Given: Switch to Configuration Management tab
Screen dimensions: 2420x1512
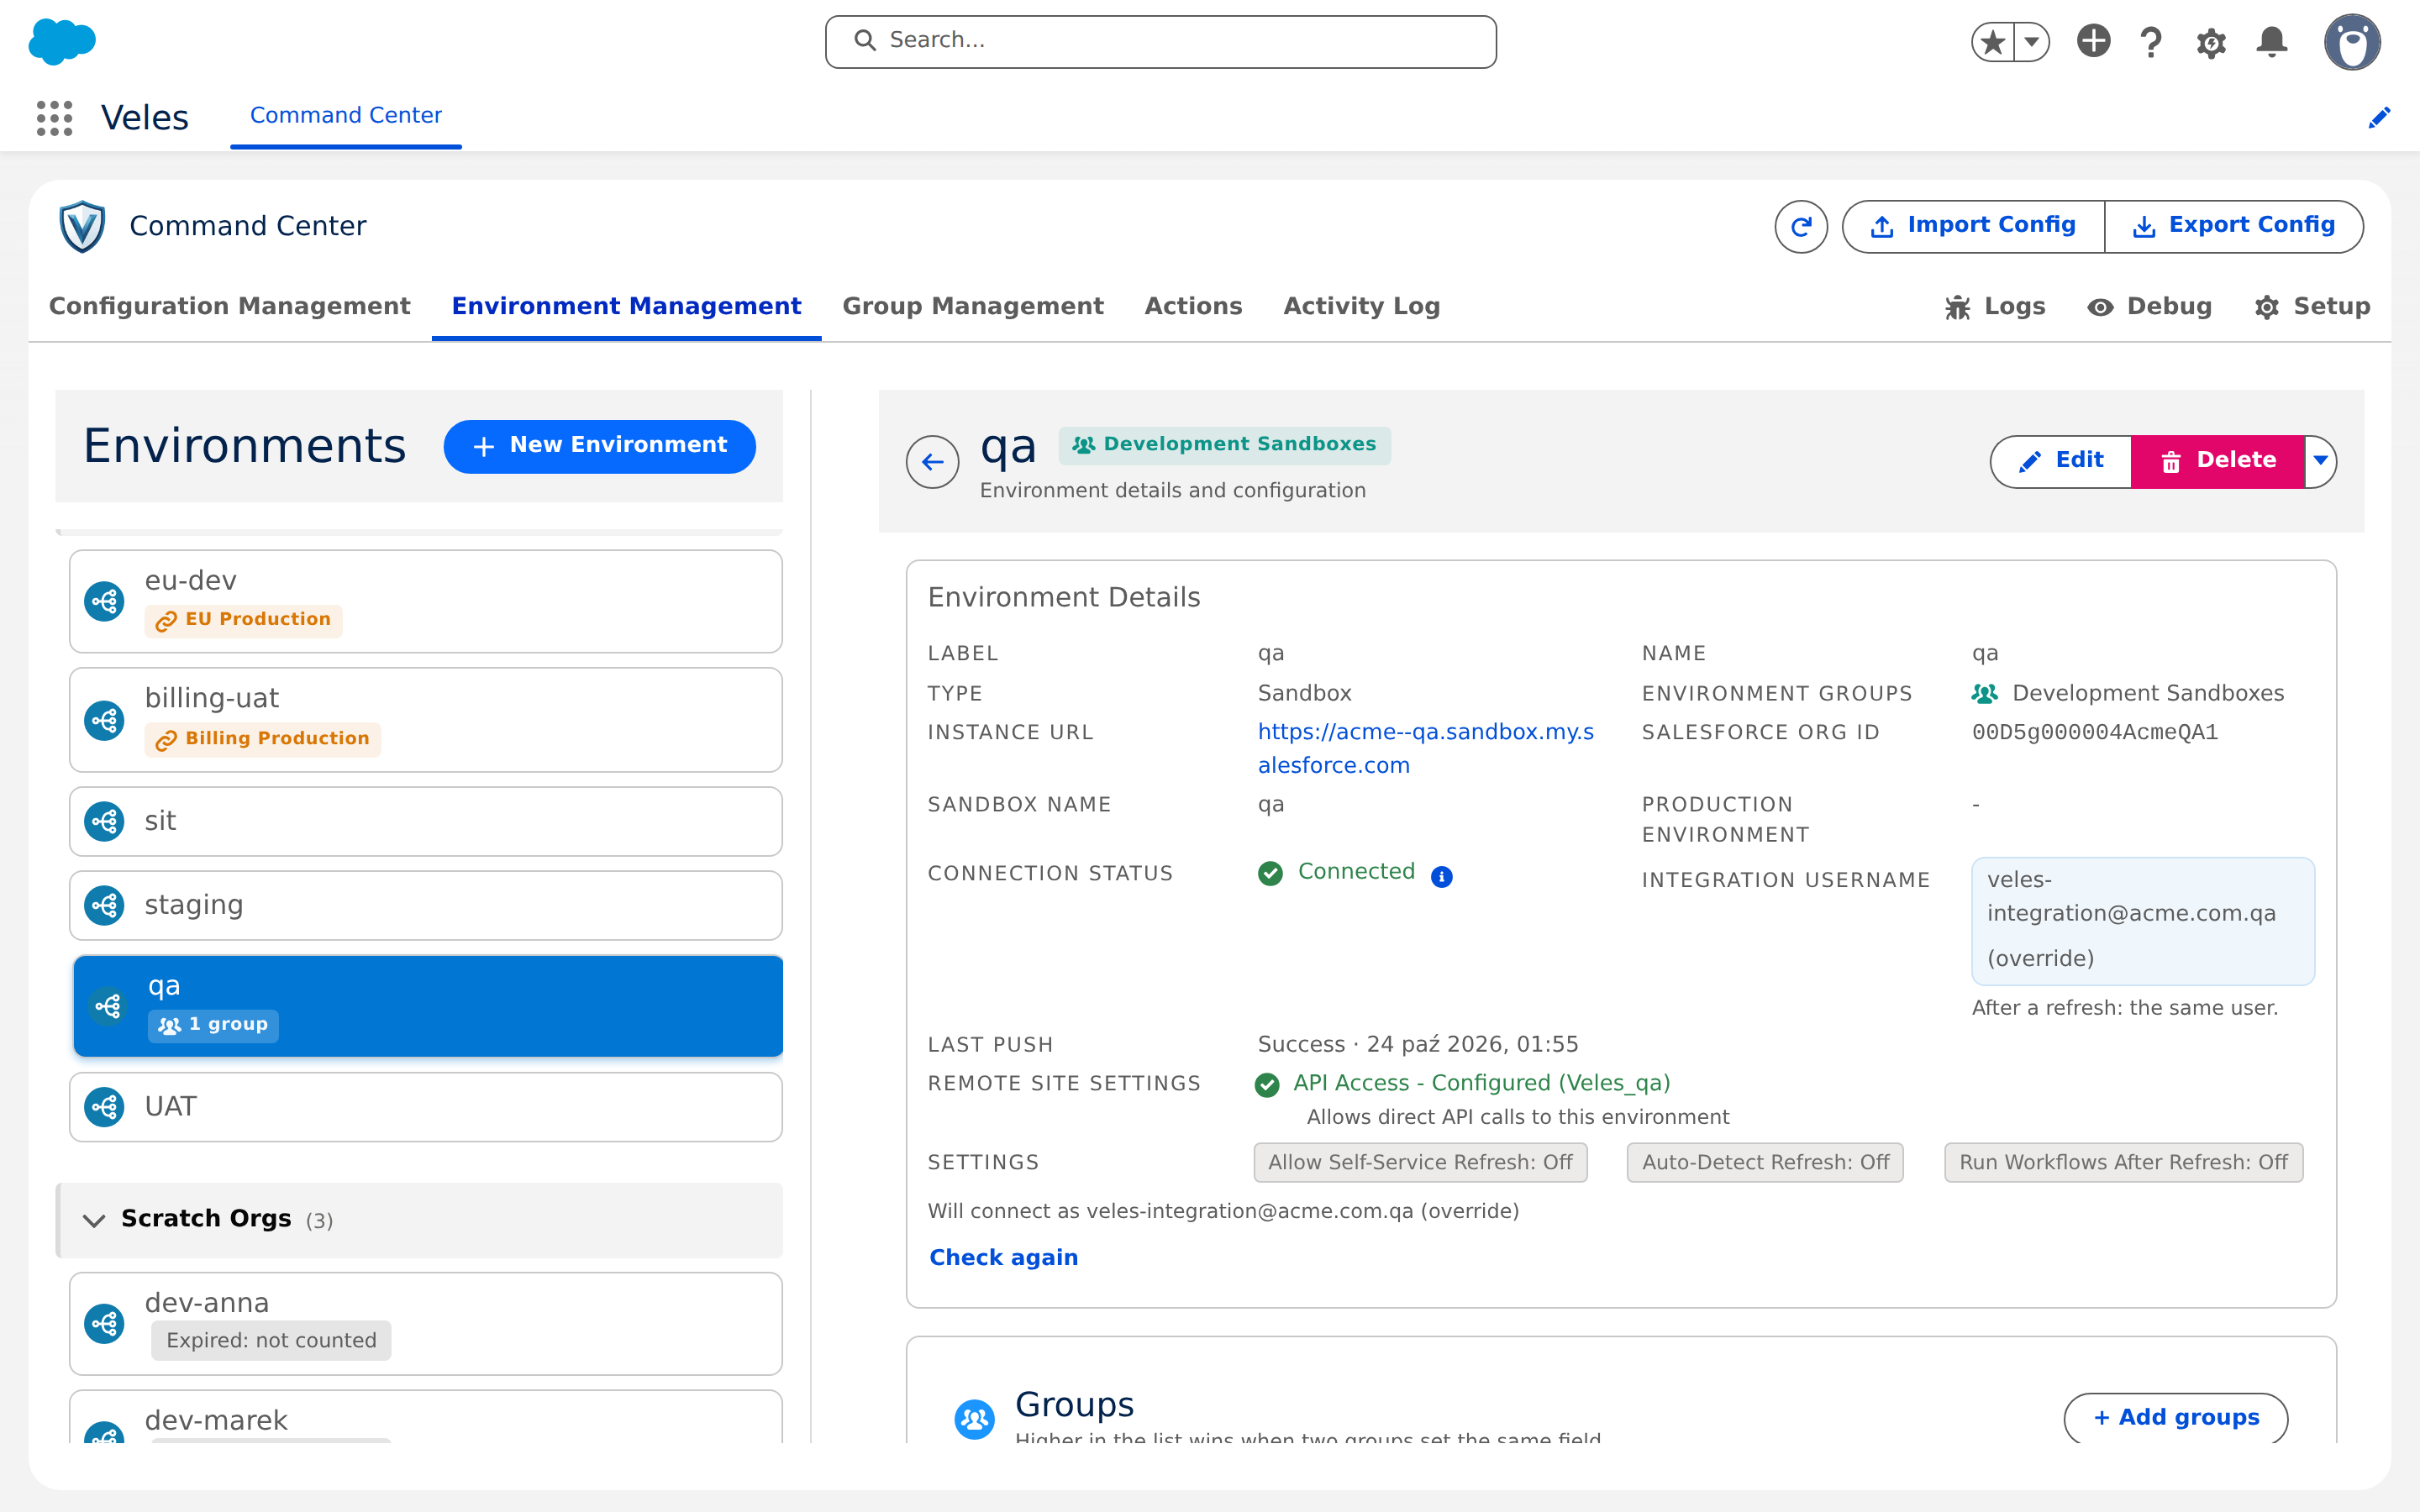Looking at the screenshot, I should coord(229,306).
